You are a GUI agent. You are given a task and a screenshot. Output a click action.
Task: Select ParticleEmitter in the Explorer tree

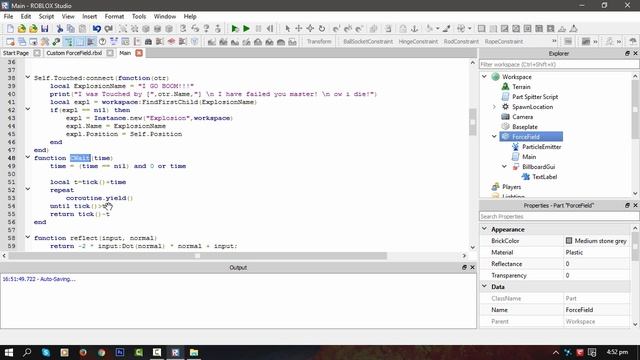click(x=541, y=147)
